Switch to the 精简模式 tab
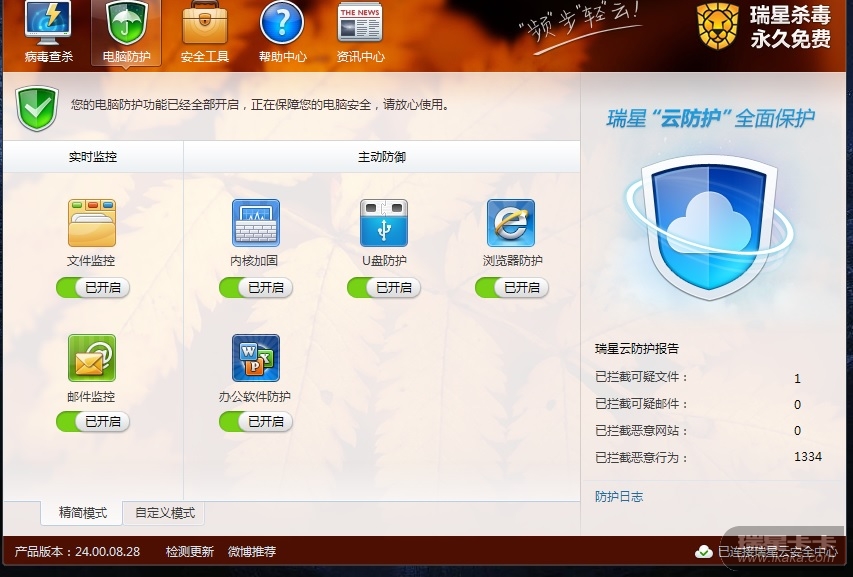Screen dimensions: 853x577 point(82,513)
